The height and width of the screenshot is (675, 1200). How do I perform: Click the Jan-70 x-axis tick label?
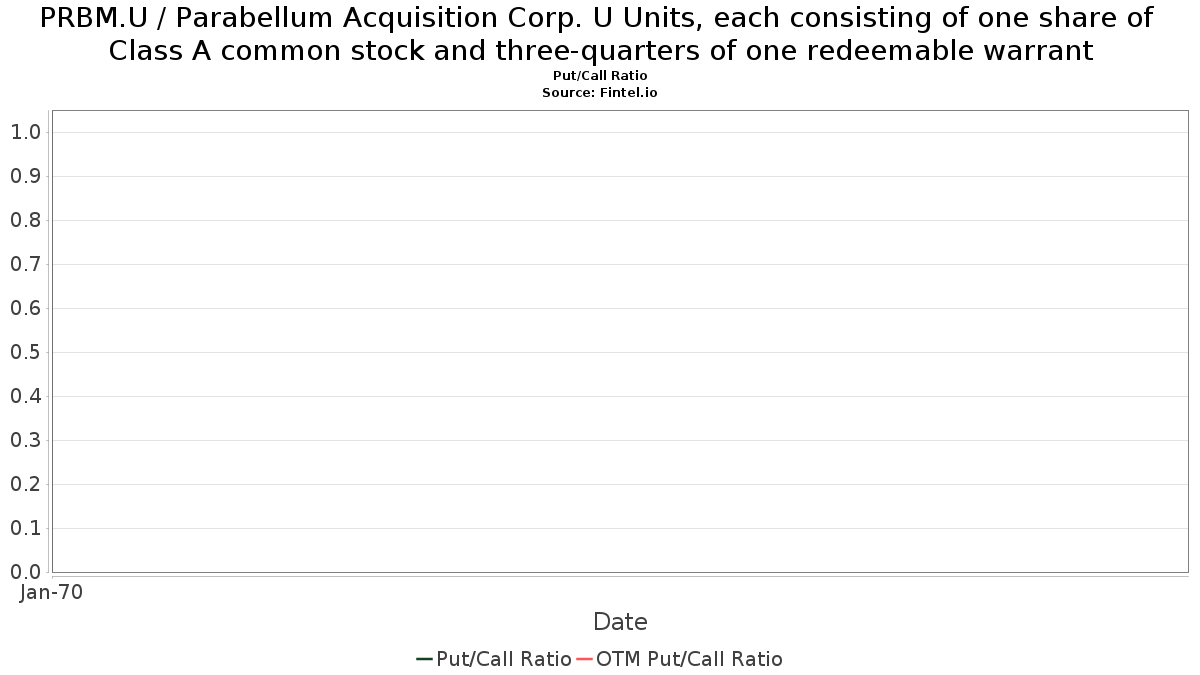click(52, 592)
